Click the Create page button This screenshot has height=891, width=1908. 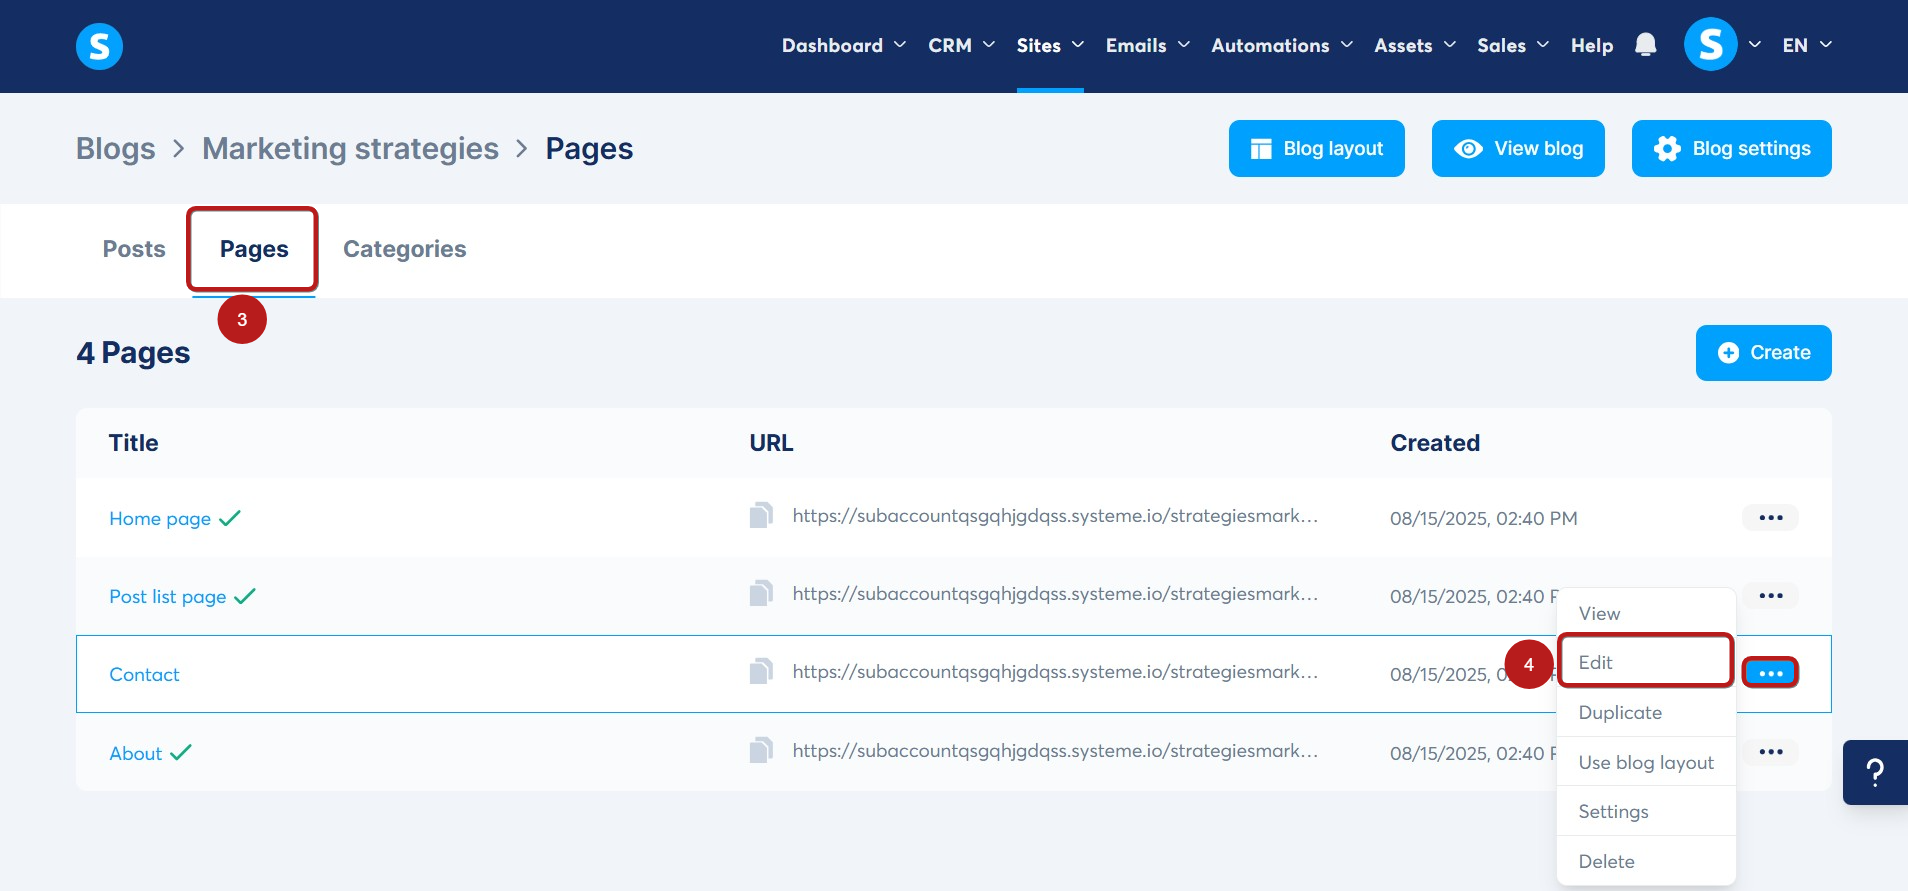(x=1763, y=352)
